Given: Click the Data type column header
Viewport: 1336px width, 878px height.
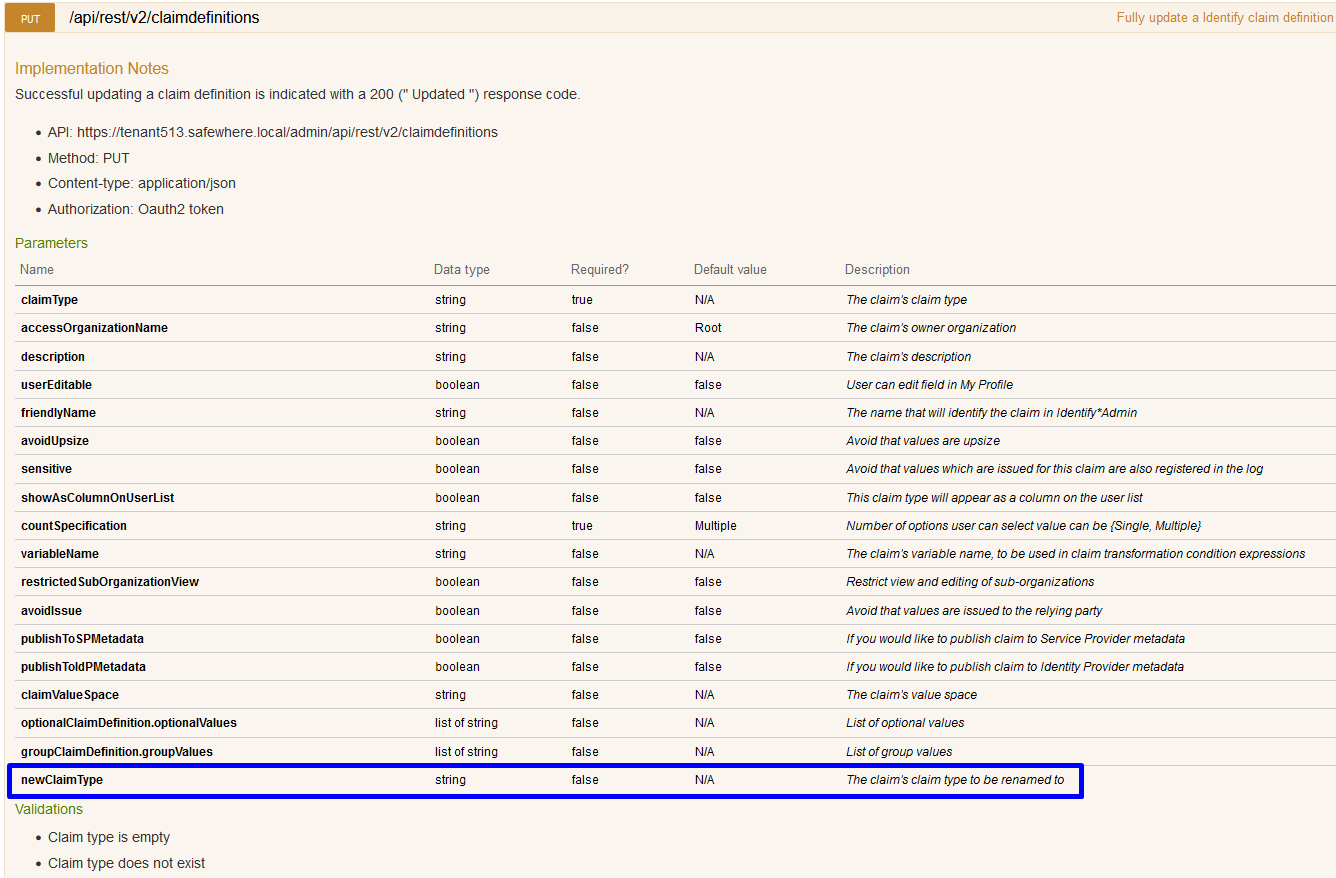Looking at the screenshot, I should tap(461, 270).
